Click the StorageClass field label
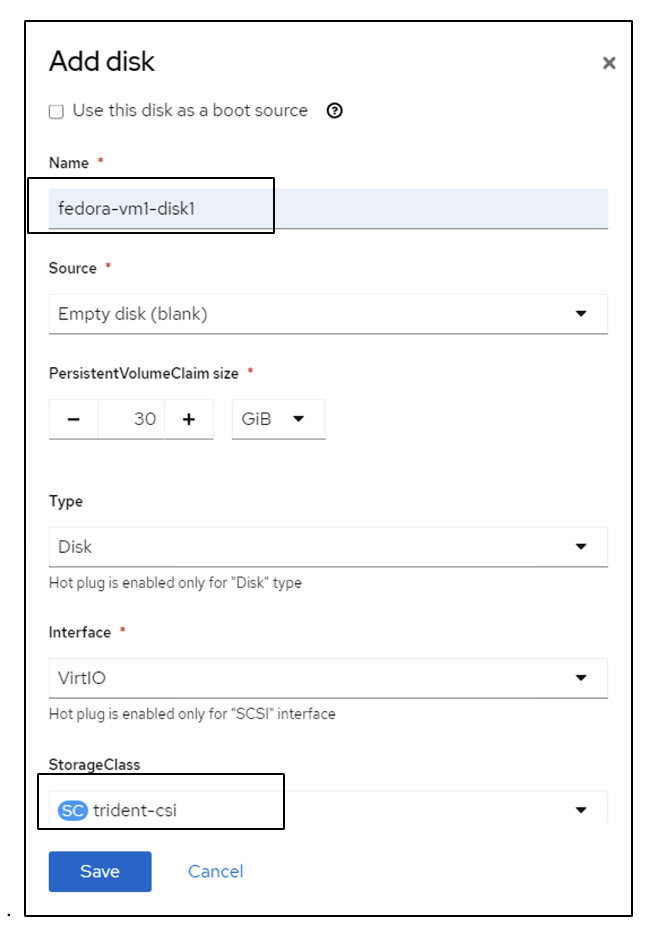 point(94,764)
